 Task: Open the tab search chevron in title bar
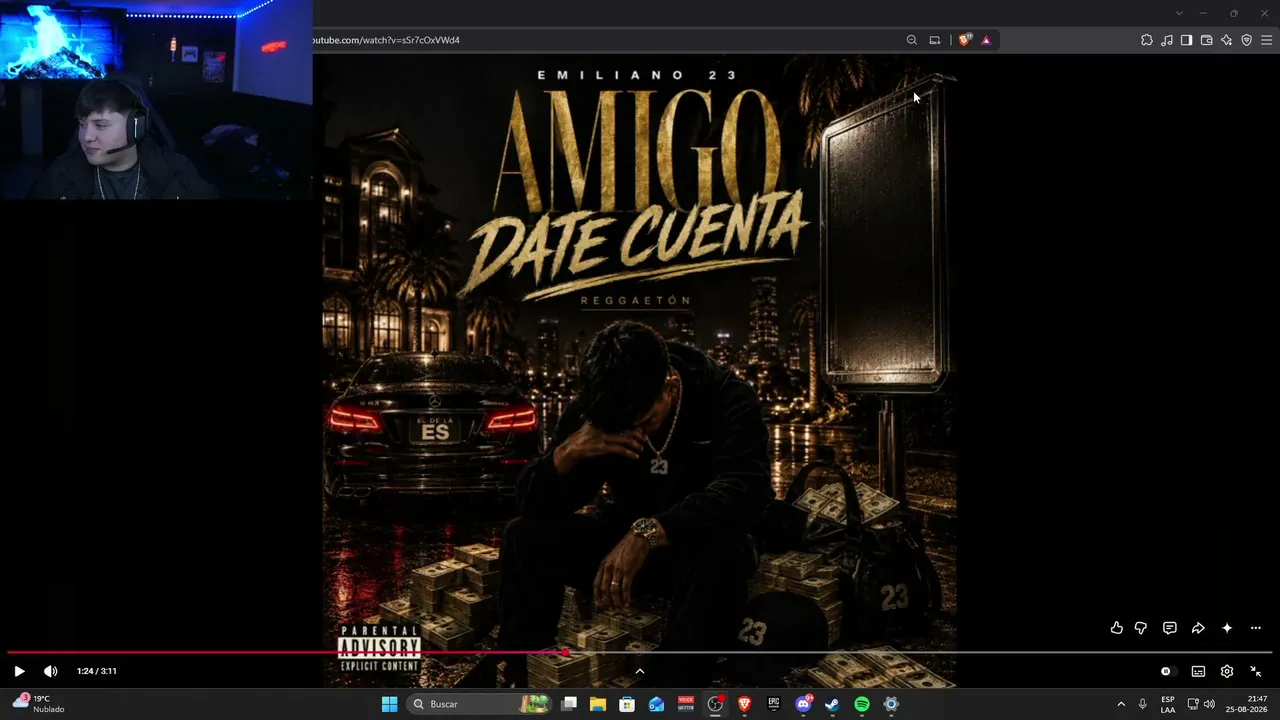pyautogui.click(x=1179, y=13)
